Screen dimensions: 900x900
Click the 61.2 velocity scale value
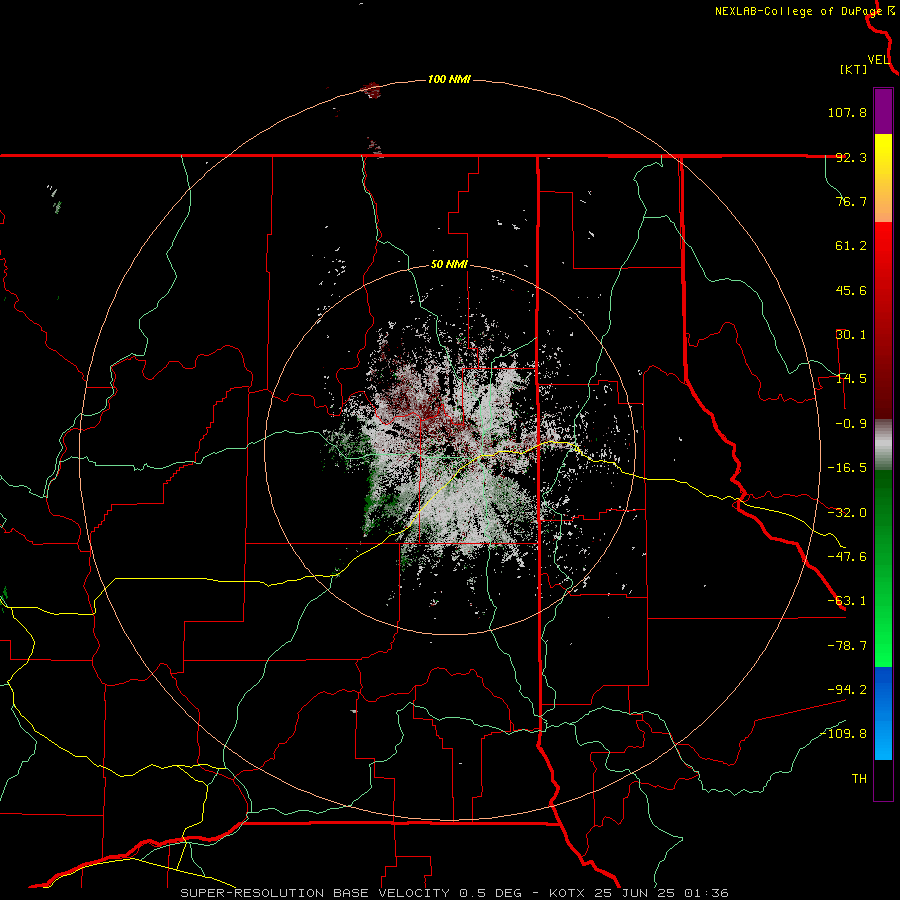pos(851,246)
